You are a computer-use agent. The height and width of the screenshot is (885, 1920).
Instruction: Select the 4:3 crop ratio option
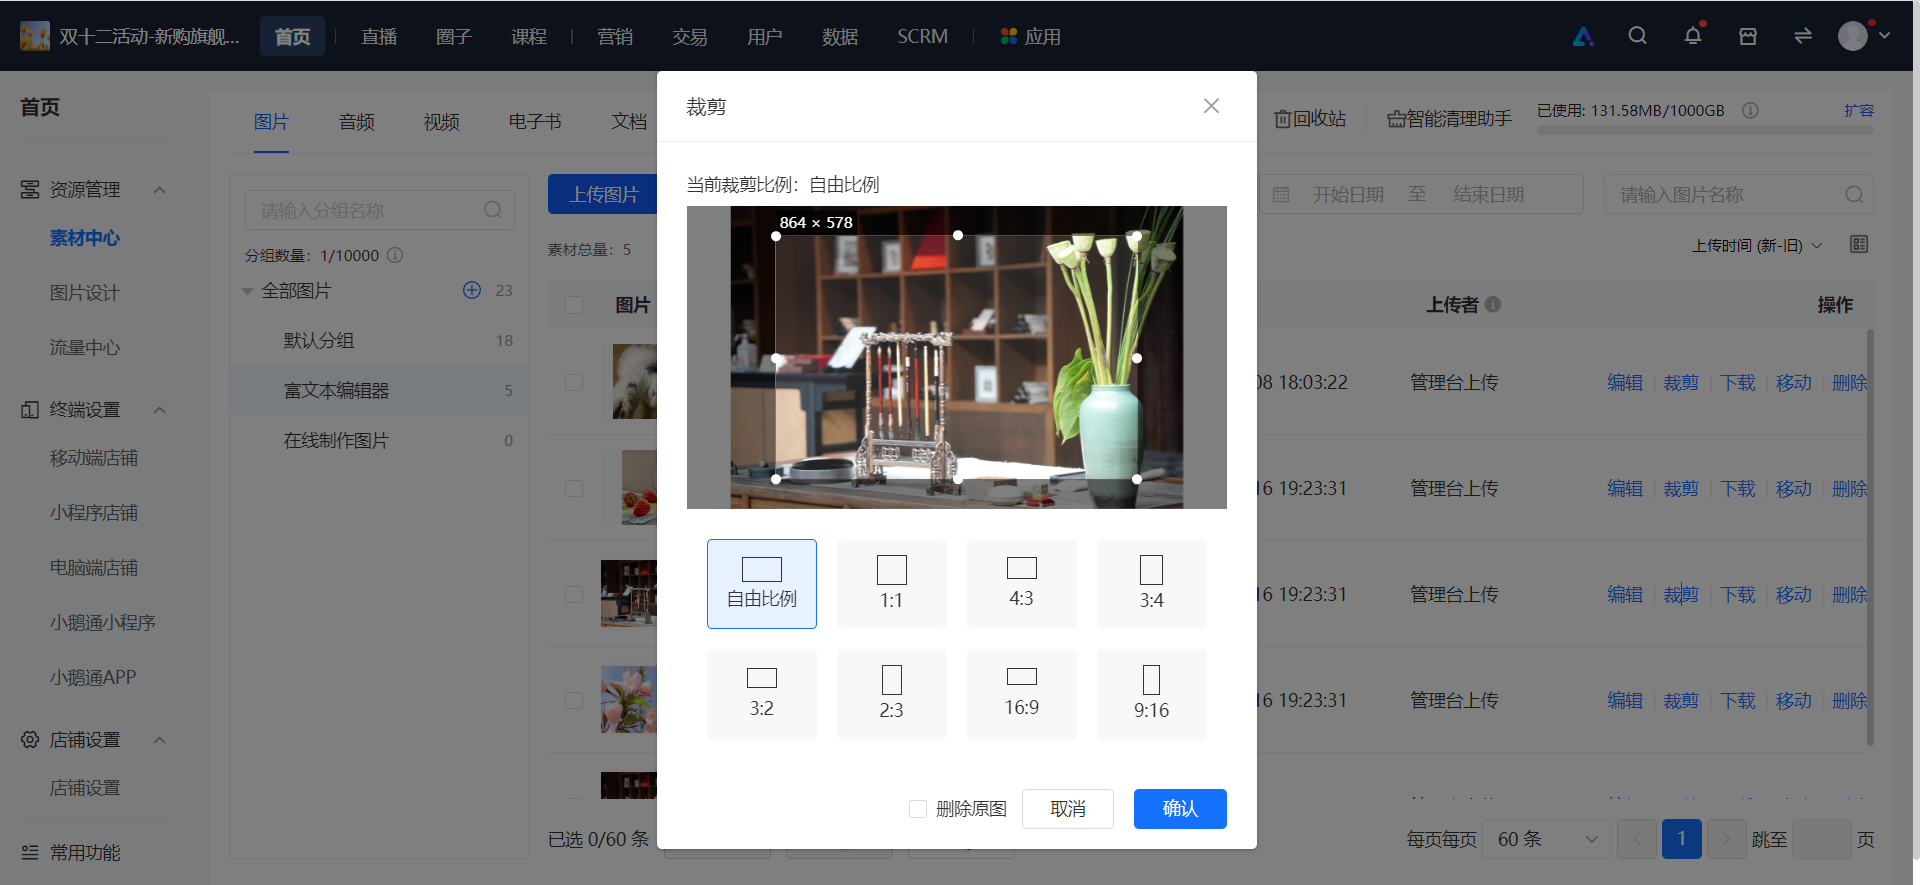pos(1021,584)
